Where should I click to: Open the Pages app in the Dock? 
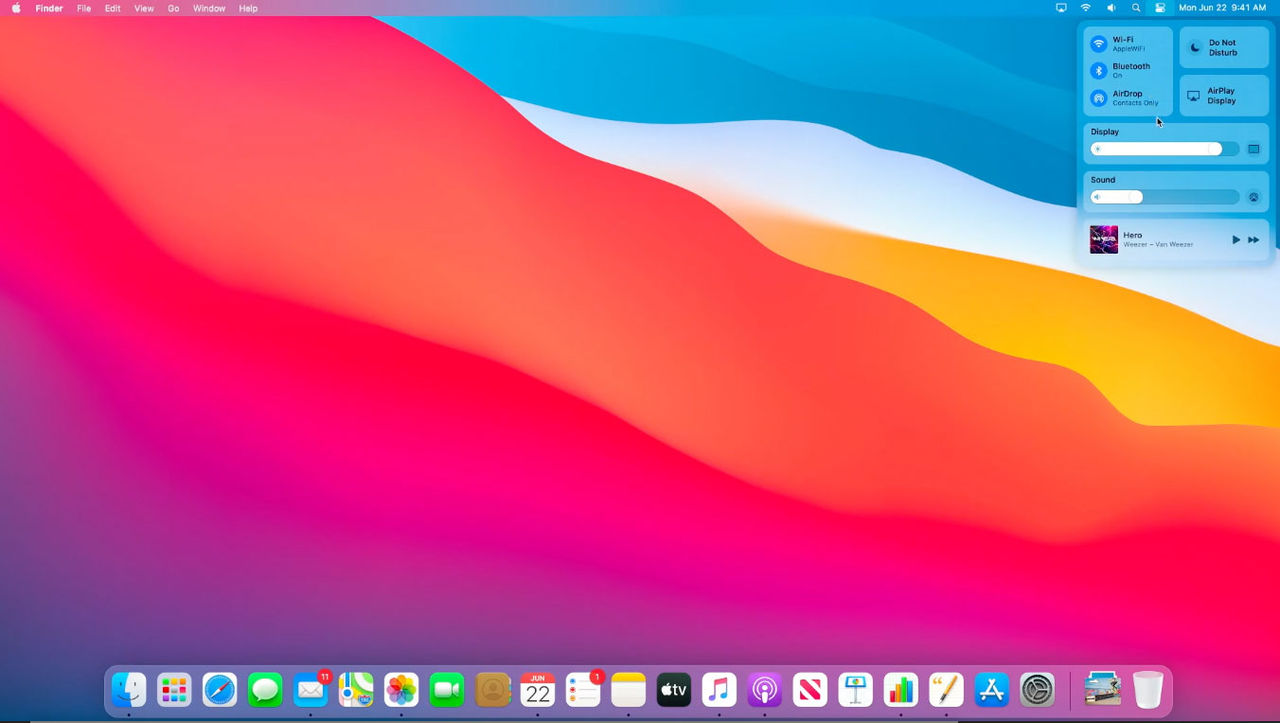(946, 689)
